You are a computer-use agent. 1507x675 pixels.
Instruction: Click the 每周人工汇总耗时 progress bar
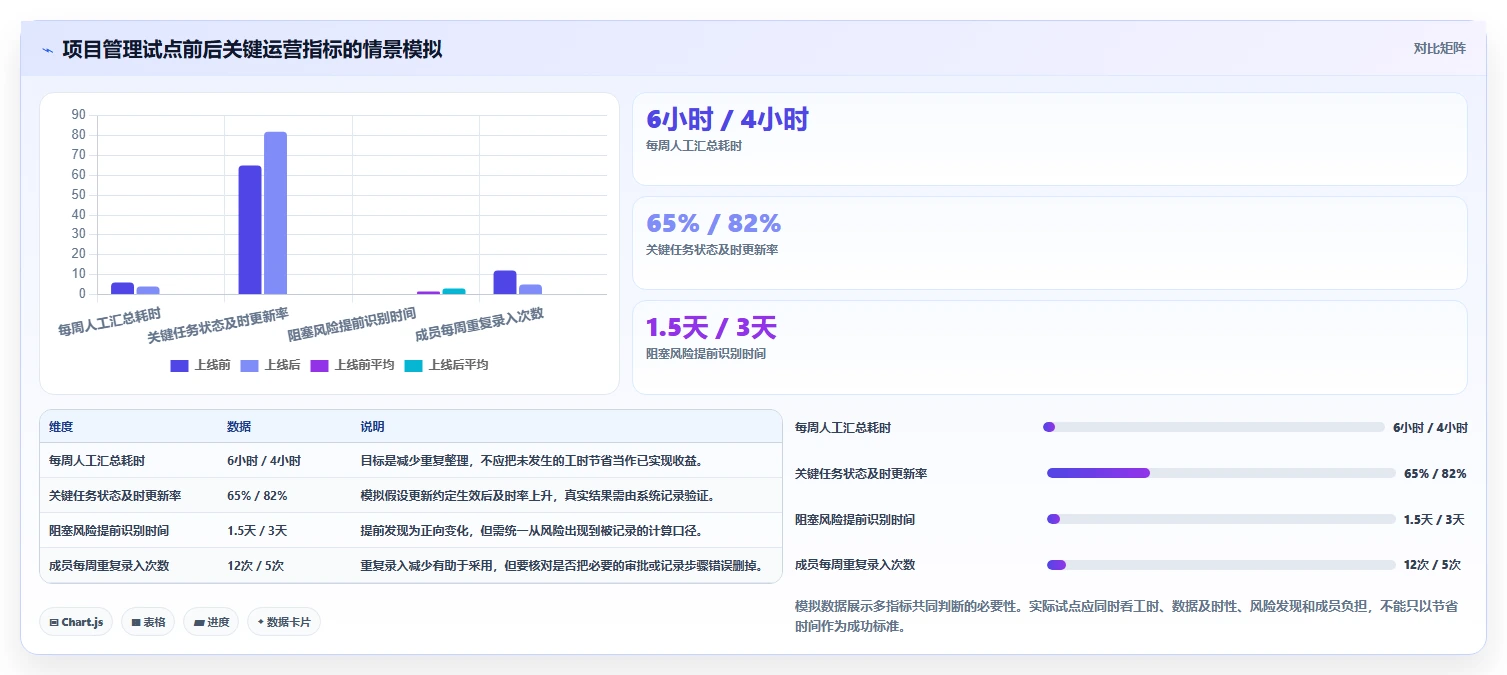coord(1213,427)
